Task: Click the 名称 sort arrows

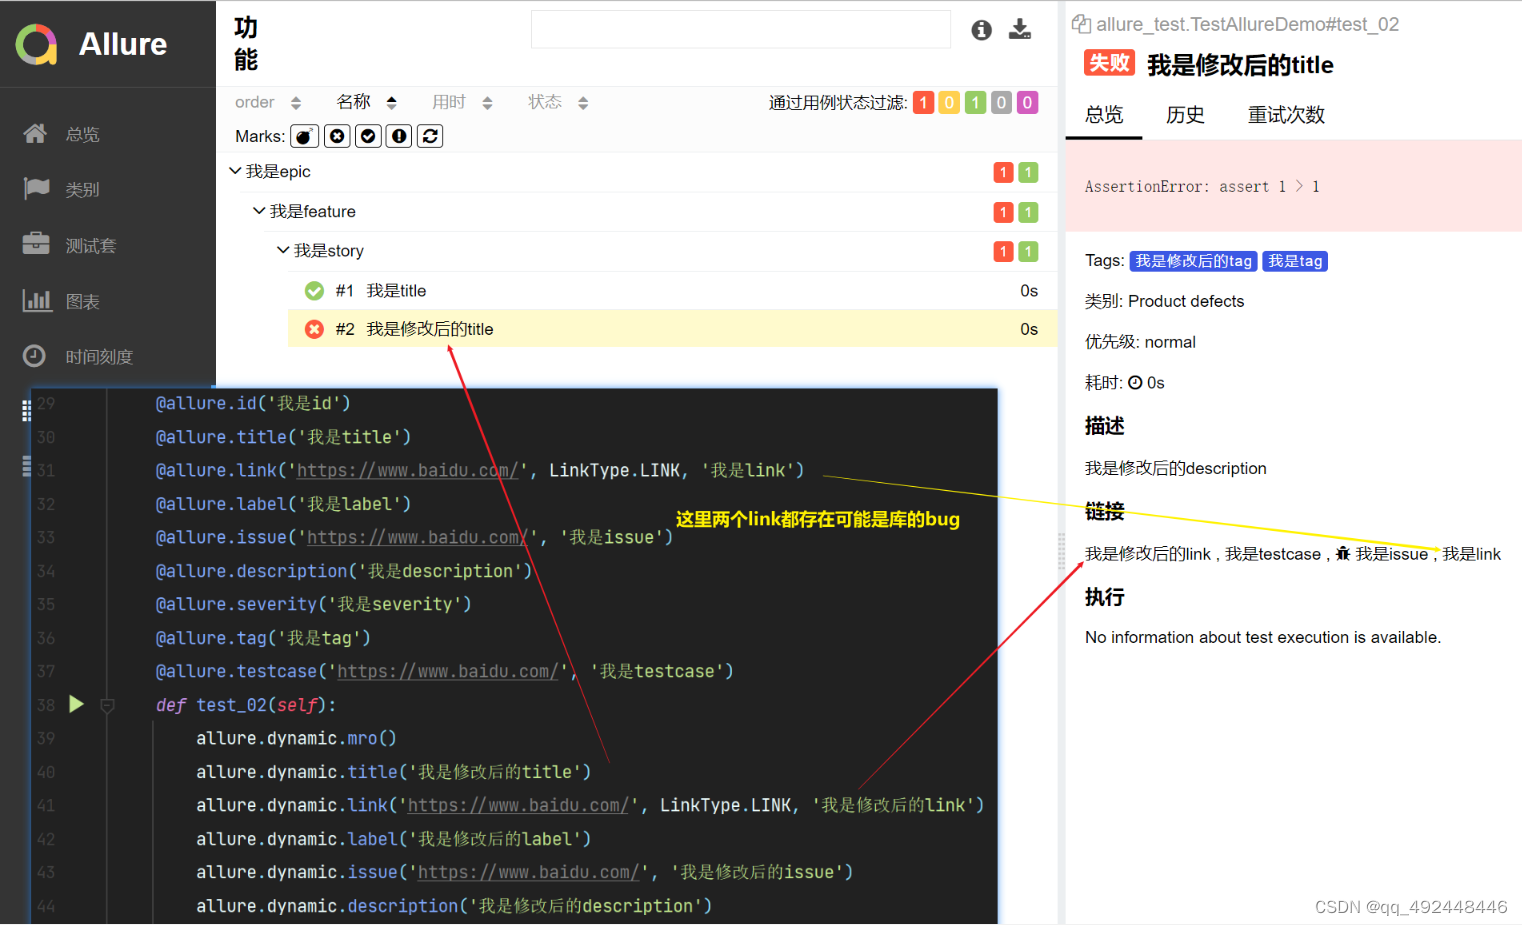Action: click(x=390, y=101)
